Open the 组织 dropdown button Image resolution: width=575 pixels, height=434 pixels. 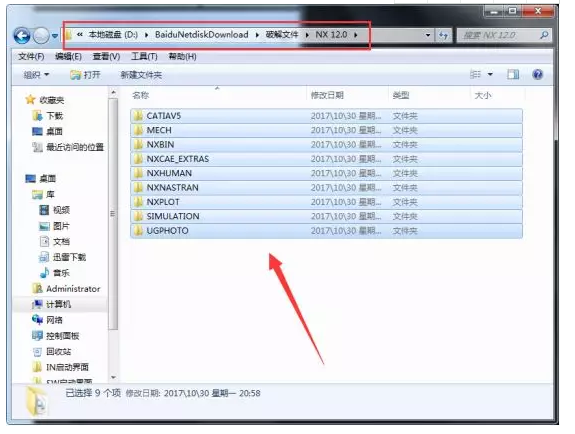pos(36,75)
